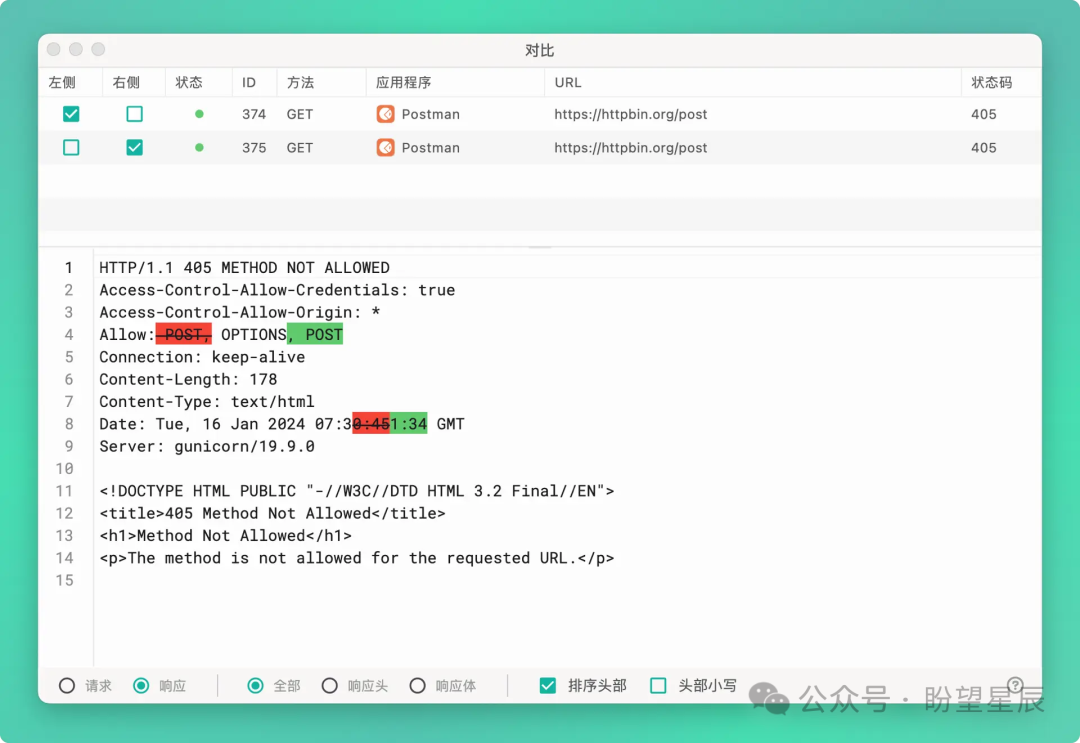Click the 'Content-Type: text/html' line

tap(207, 401)
